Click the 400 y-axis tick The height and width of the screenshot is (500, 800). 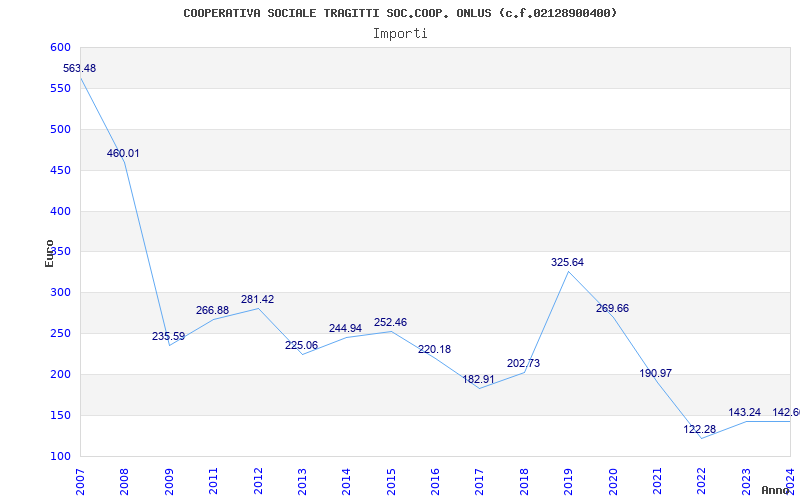click(60, 211)
